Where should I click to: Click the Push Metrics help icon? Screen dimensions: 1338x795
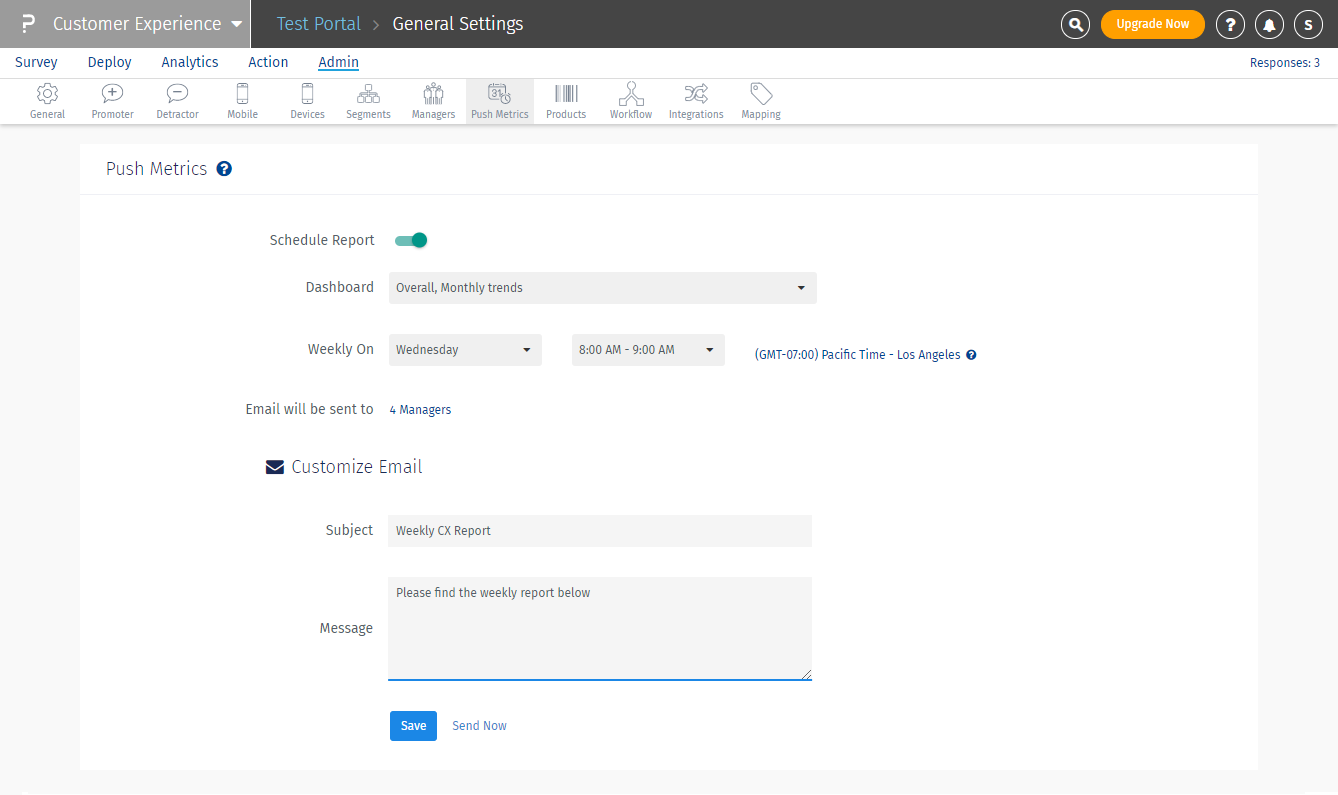point(224,169)
